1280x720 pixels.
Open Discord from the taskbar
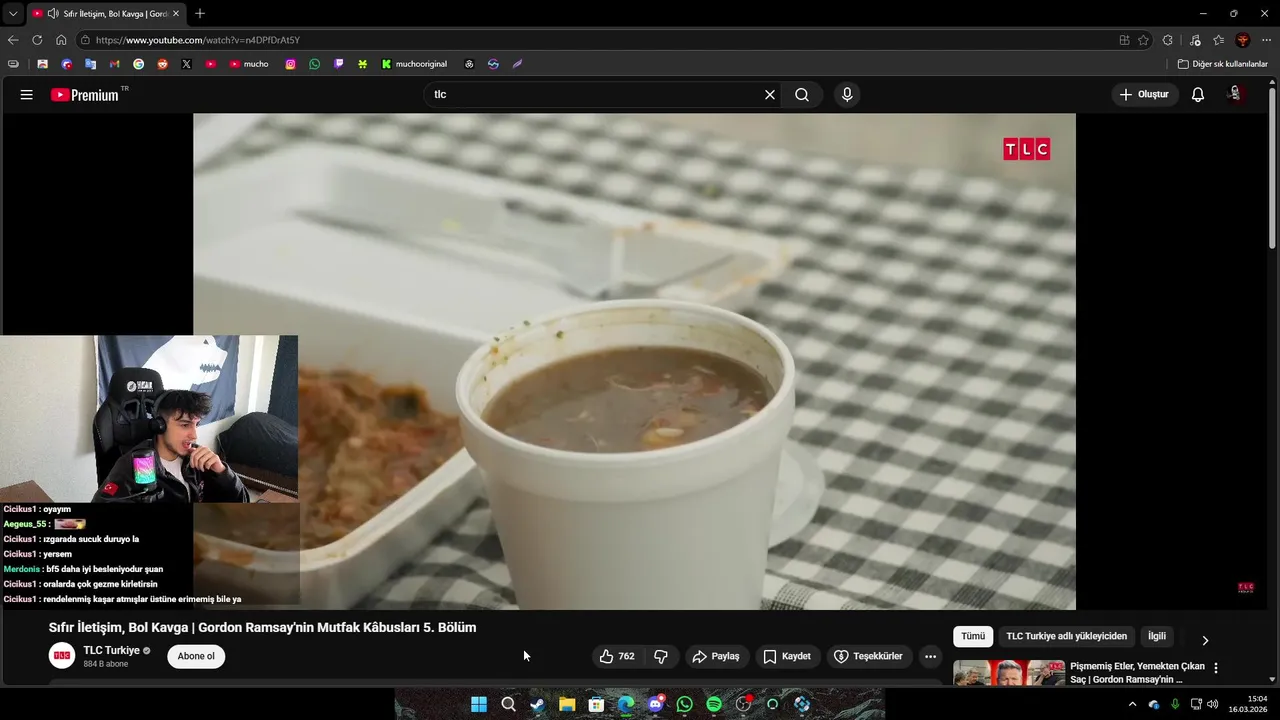click(655, 704)
